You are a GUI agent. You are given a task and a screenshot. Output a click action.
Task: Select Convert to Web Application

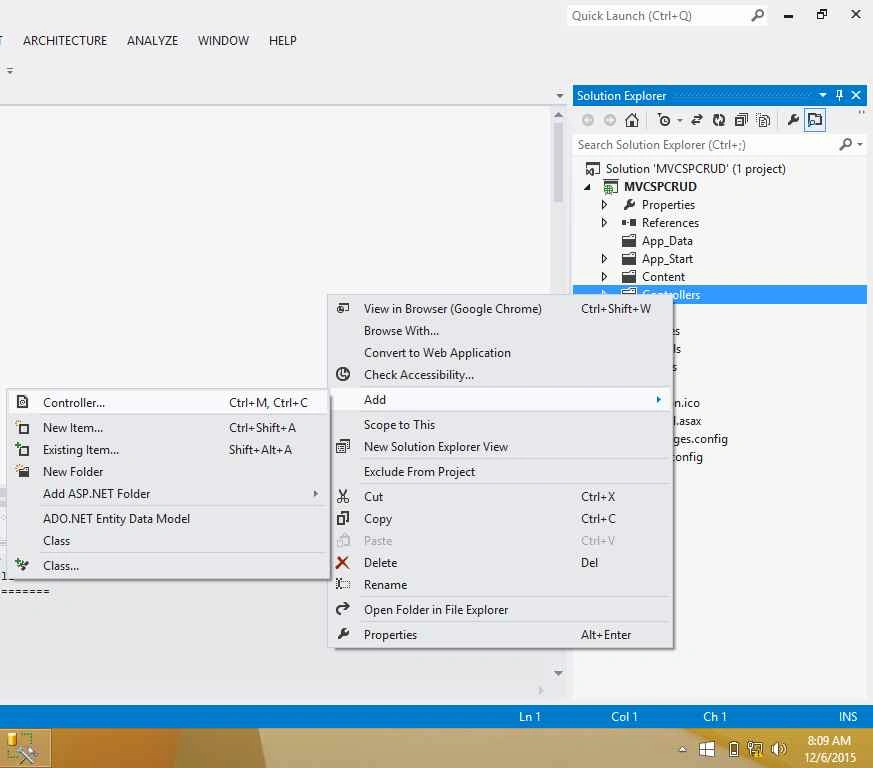tap(501, 353)
